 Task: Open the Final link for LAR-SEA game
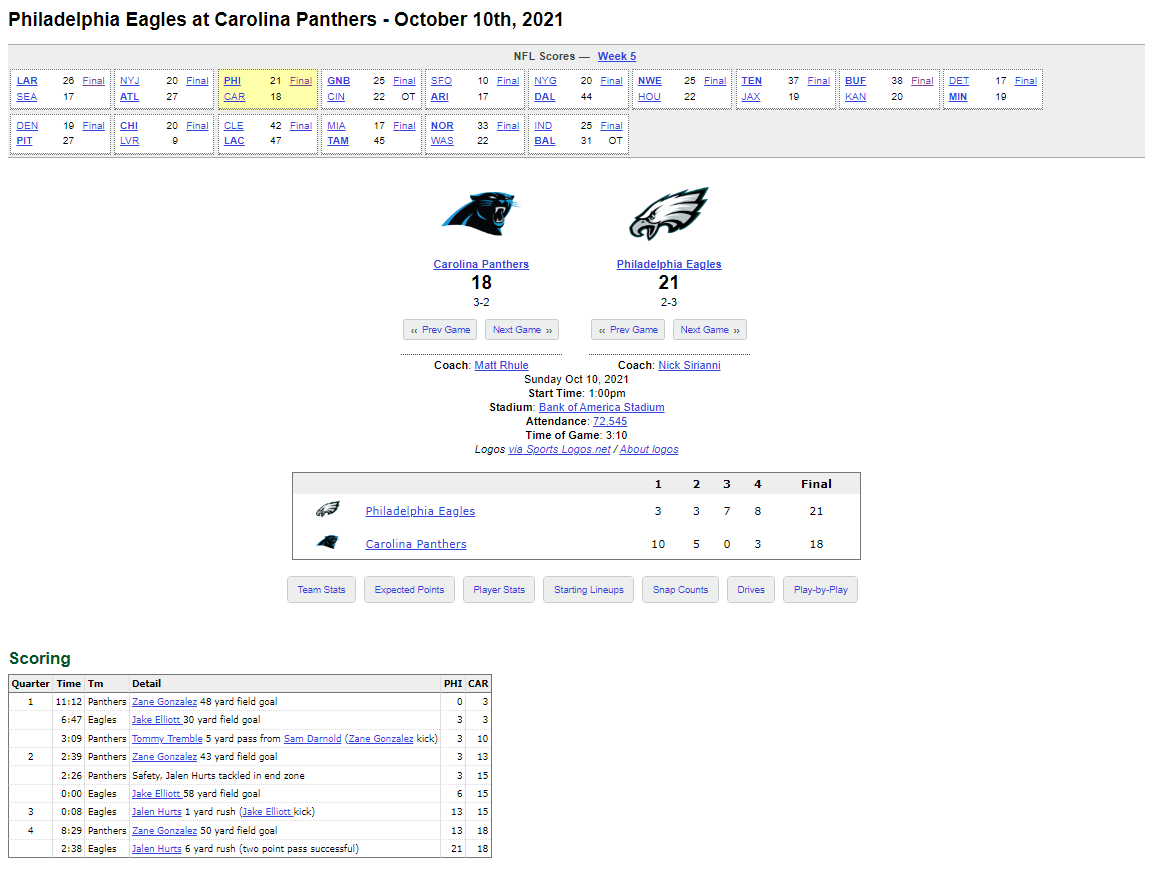pos(94,80)
